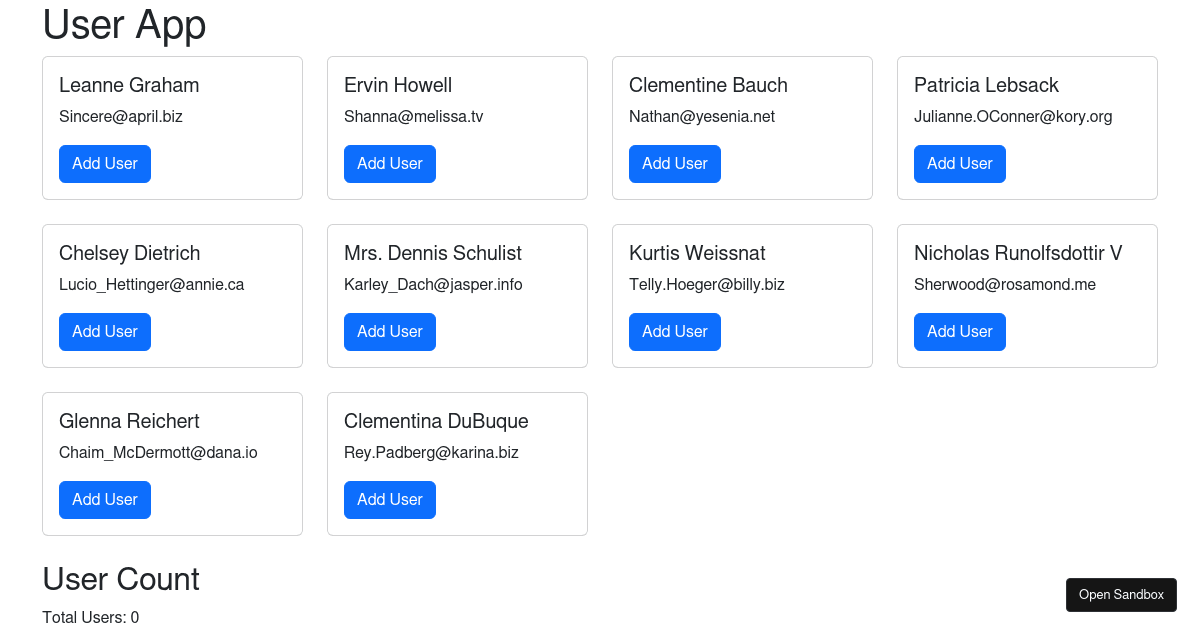Click the User Count heading

click(x=121, y=579)
